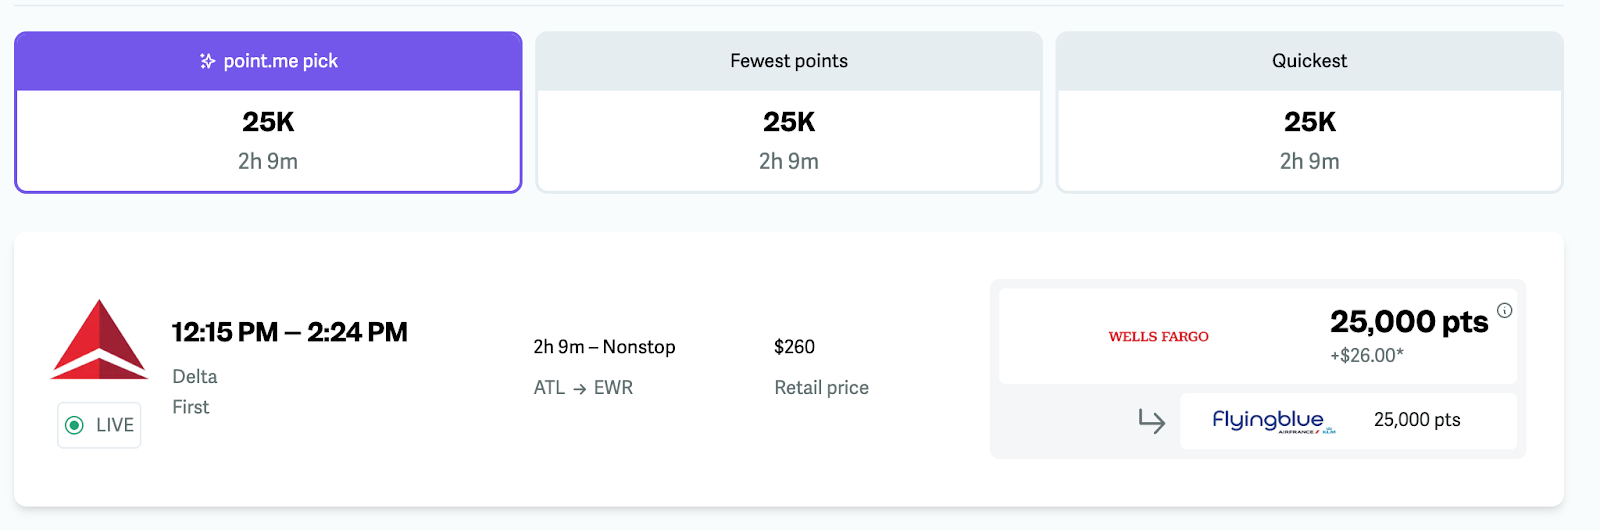Click the green LIVE status dot
Image resolution: width=1600 pixels, height=530 pixels.
click(74, 425)
